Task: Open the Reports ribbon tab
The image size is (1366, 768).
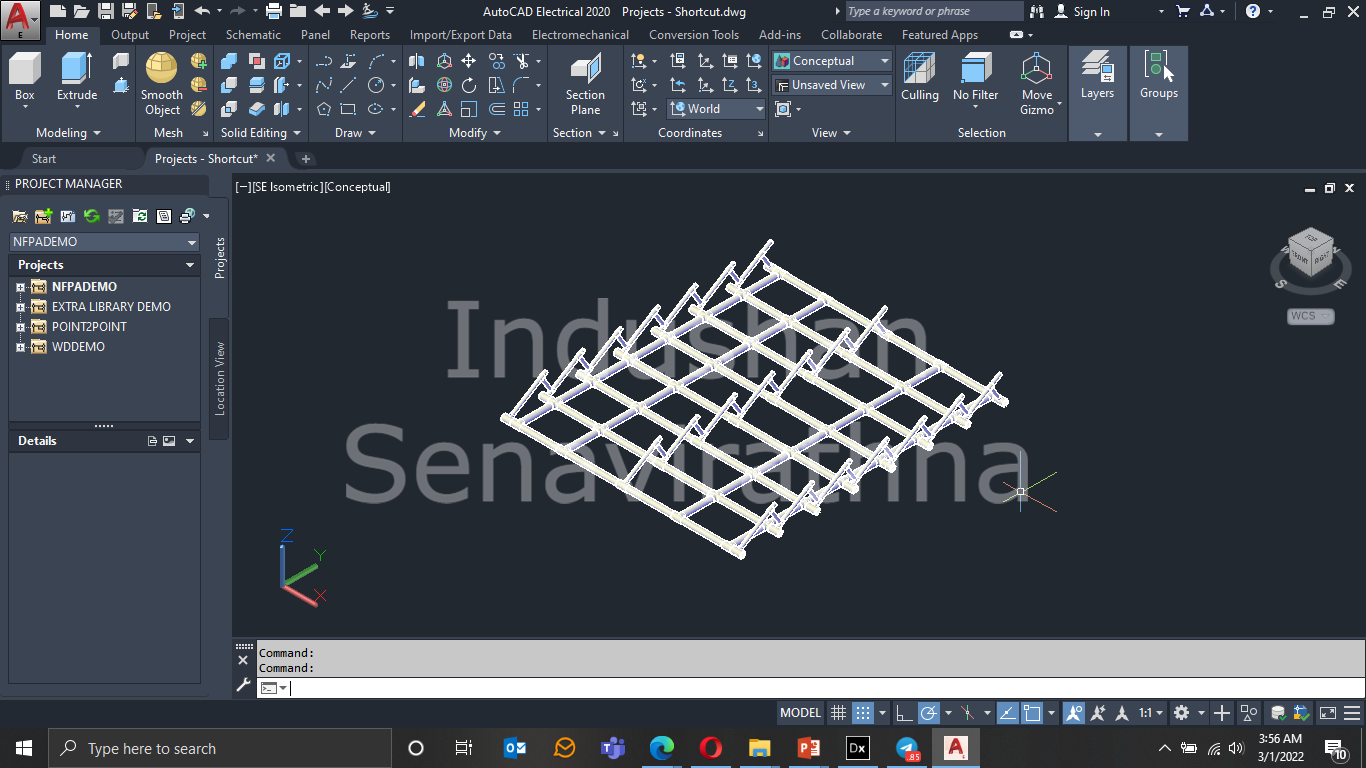Action: (370, 35)
